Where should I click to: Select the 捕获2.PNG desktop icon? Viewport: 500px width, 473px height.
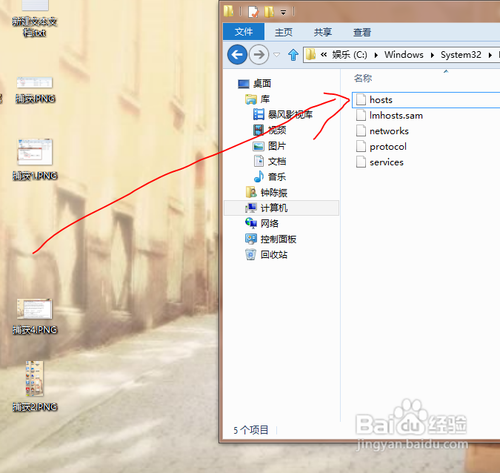35,387
